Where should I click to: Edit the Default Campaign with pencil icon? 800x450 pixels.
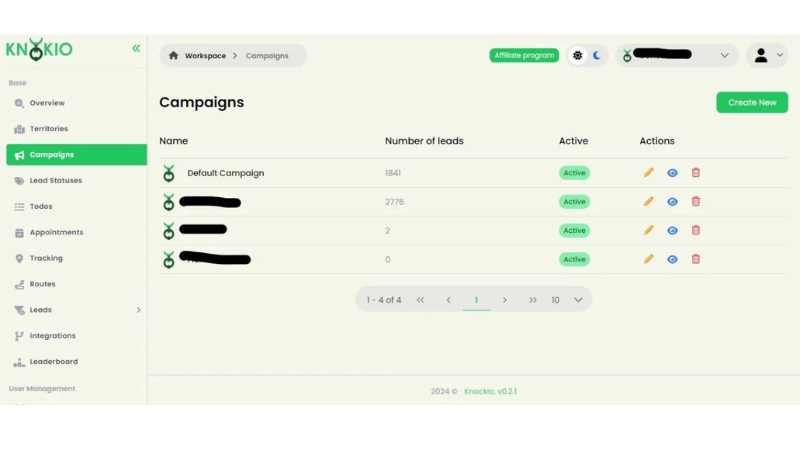coord(649,173)
